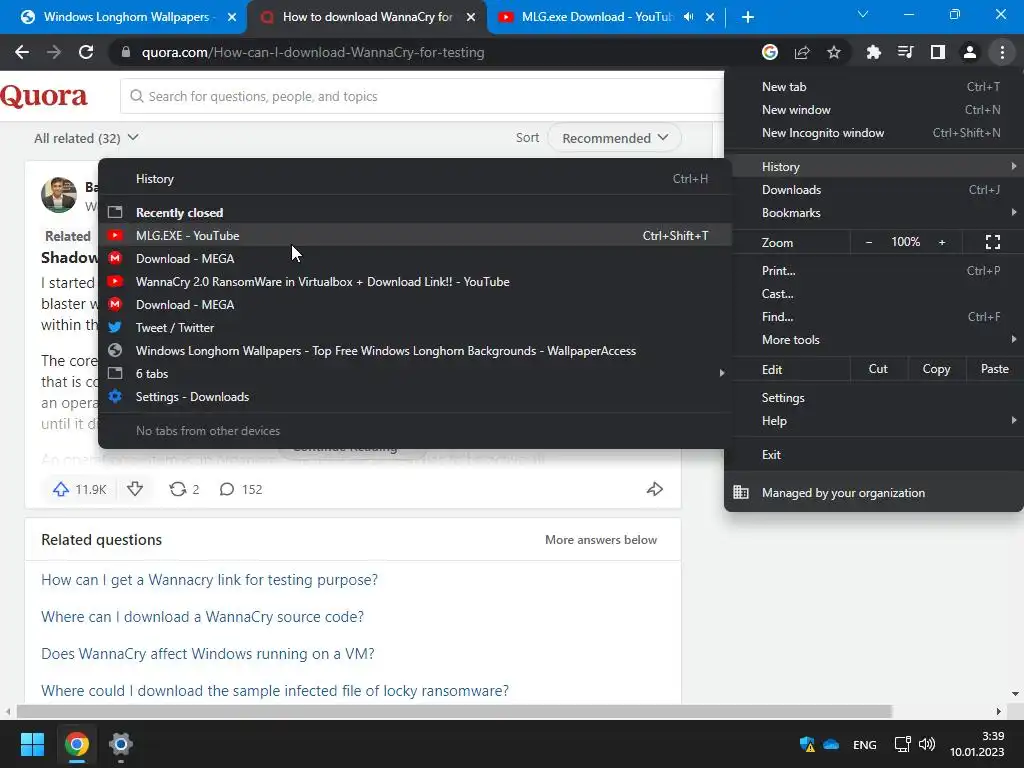
Task: Select New window menu item
Action: point(874,110)
